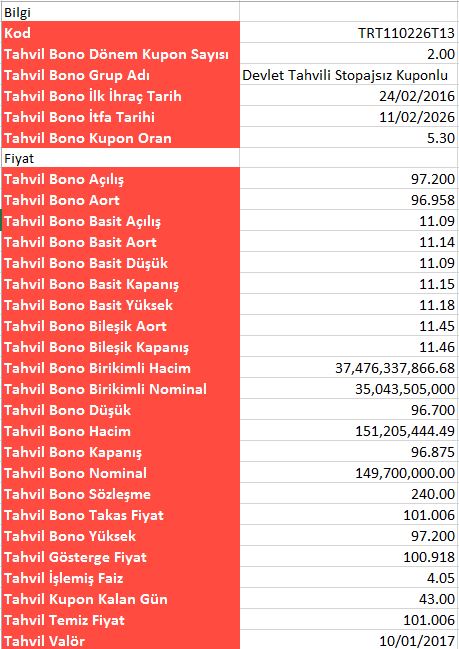Click the Tahvil Bono Basit Kapanış label
The height and width of the screenshot is (649, 459).
pos(91,284)
